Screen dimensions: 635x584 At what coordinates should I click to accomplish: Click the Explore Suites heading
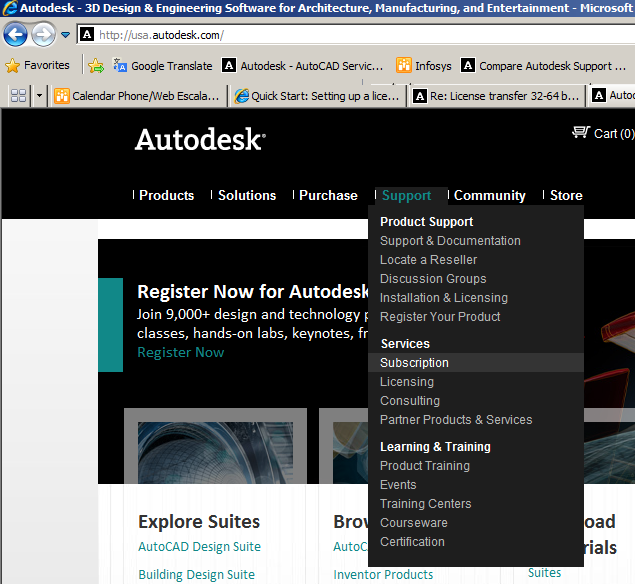(x=199, y=522)
